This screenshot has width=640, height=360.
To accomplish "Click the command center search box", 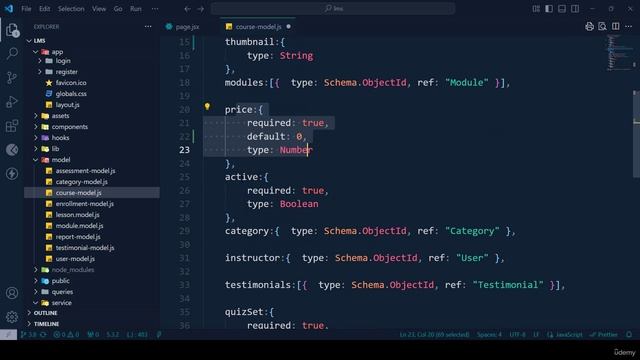I will click(333, 9).
